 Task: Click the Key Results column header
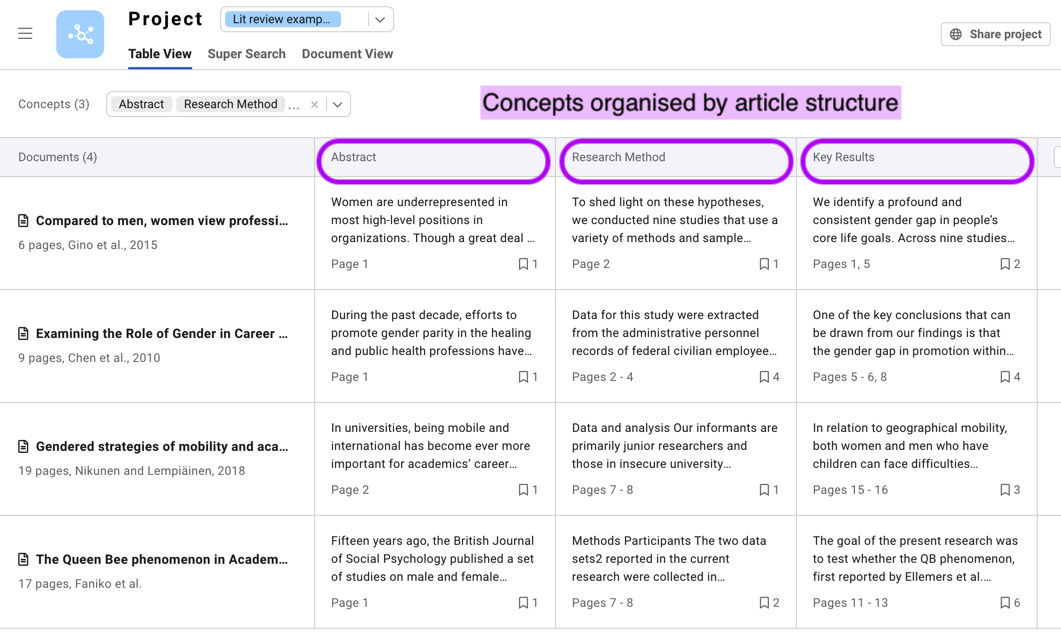(917, 158)
